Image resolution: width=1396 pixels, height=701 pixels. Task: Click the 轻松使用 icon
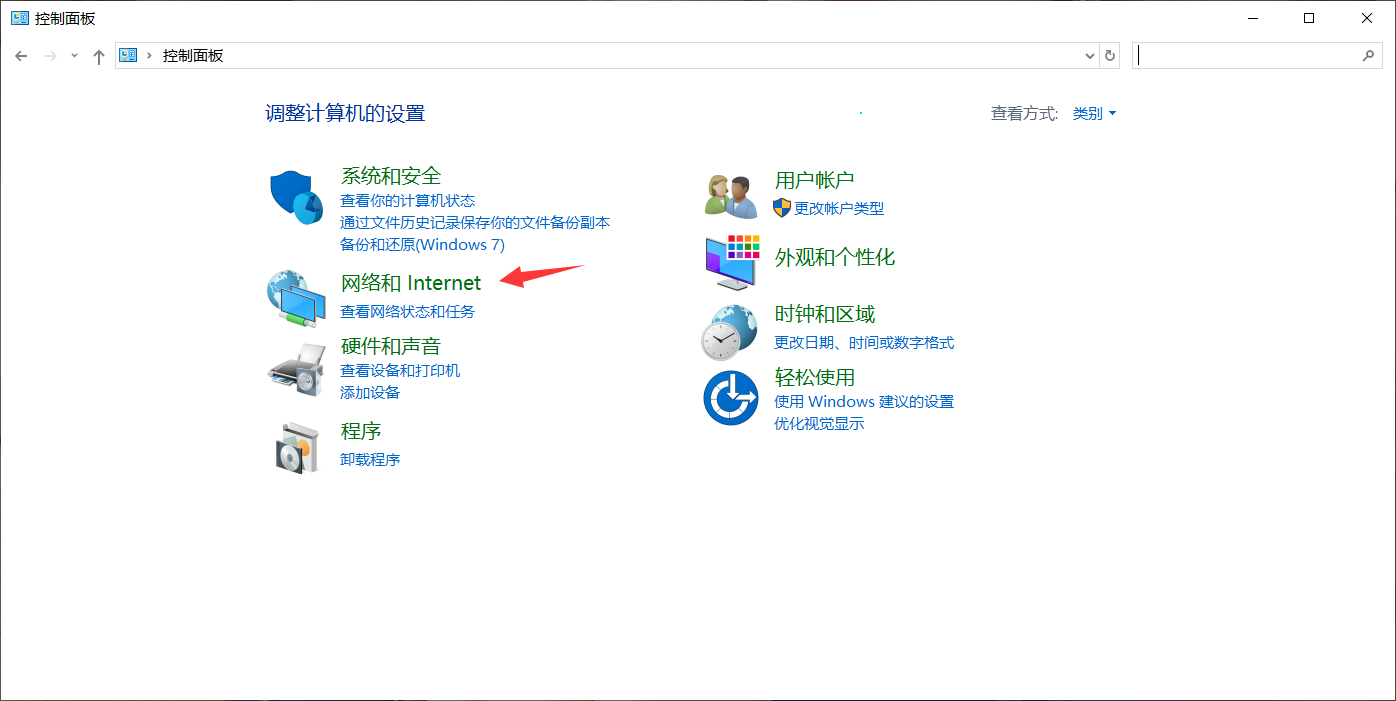(730, 397)
